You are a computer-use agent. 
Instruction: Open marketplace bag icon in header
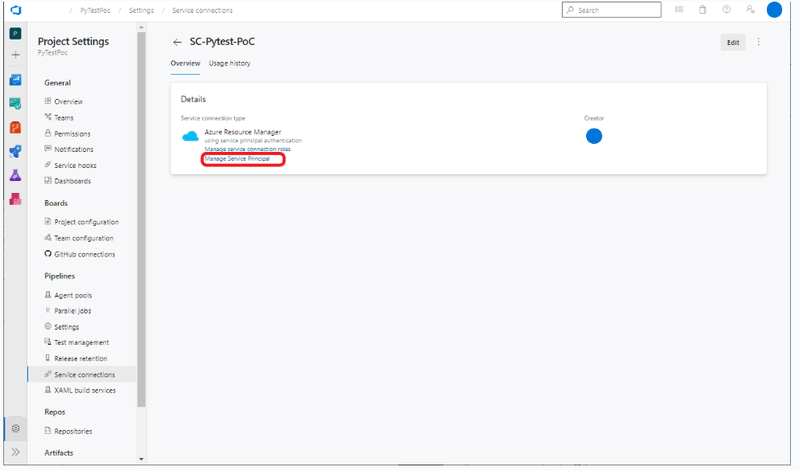click(703, 10)
